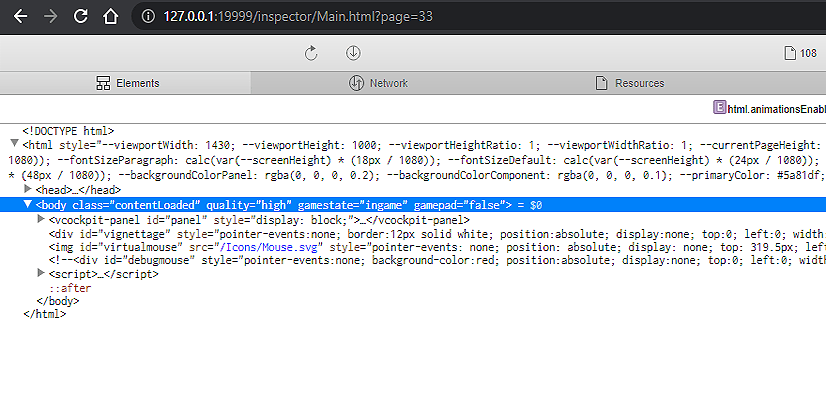
Task: Switch to the Elements tab
Action: coord(128,83)
